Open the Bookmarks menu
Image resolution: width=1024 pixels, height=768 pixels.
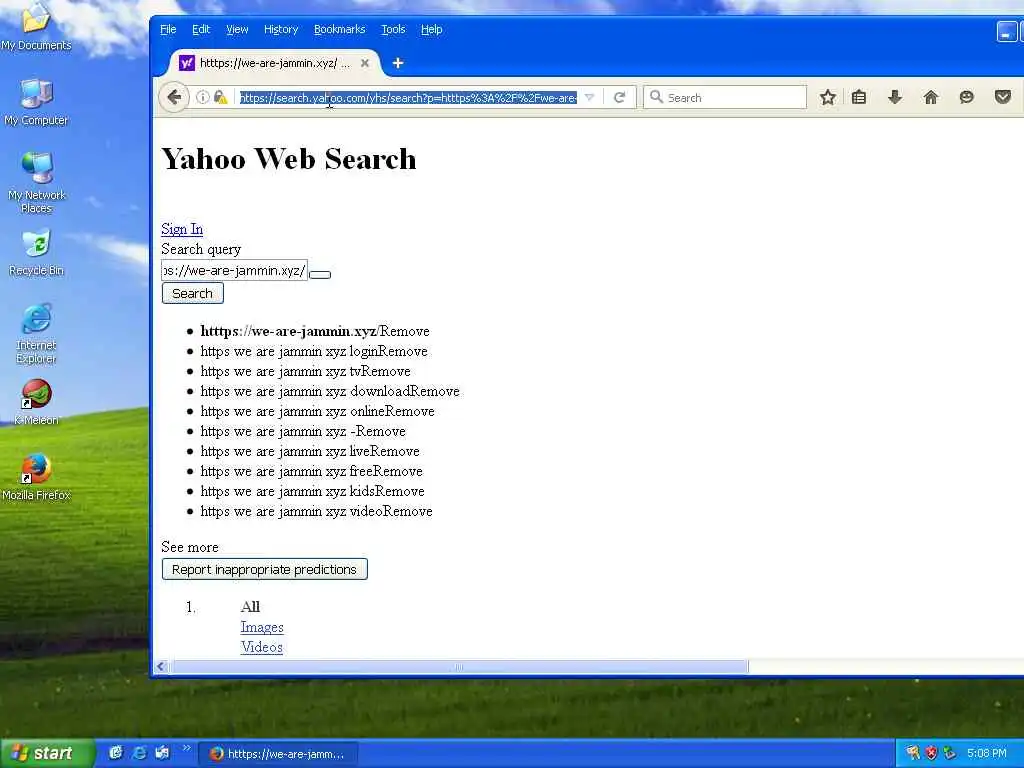pyautogui.click(x=340, y=29)
